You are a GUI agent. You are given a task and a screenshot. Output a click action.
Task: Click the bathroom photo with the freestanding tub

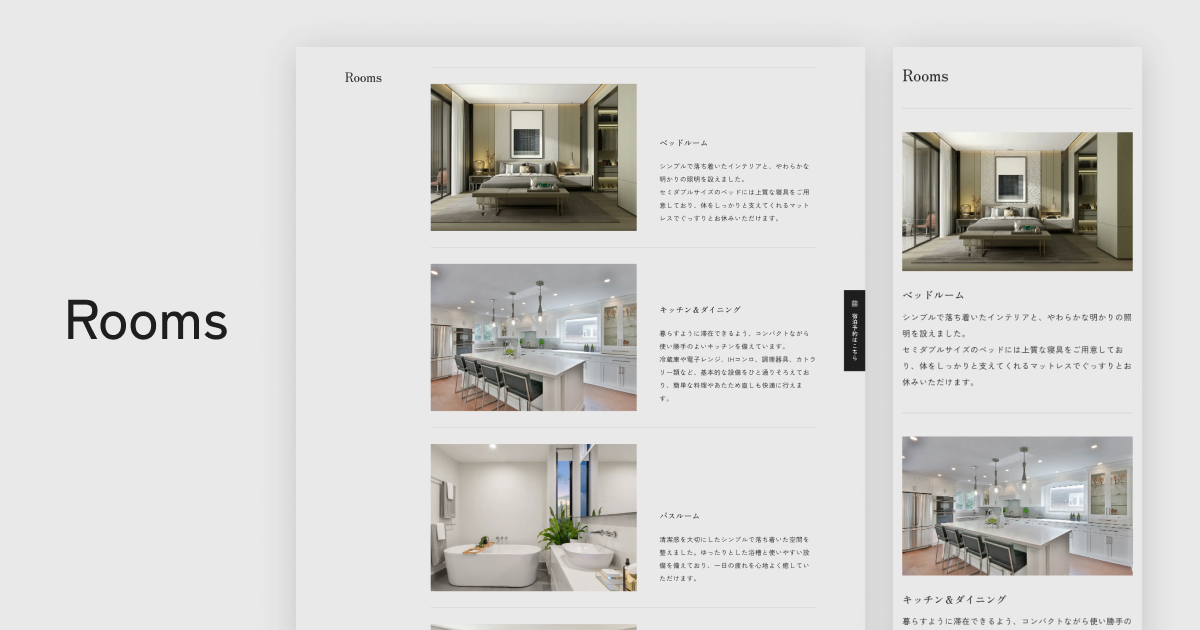click(x=533, y=517)
